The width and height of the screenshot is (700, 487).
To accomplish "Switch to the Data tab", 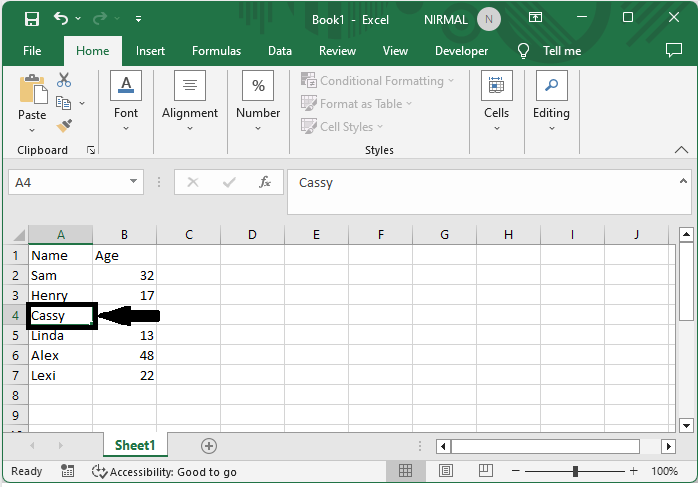I will point(279,51).
